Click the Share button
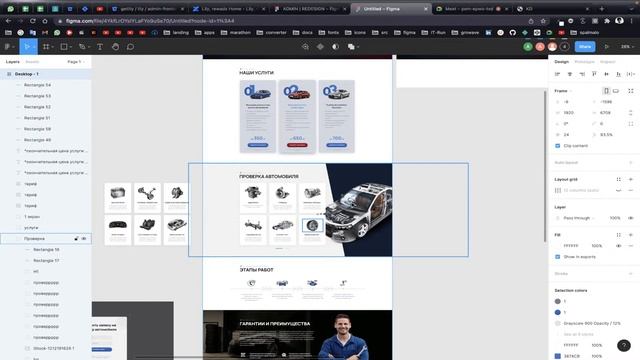640x360 pixels. (585, 47)
